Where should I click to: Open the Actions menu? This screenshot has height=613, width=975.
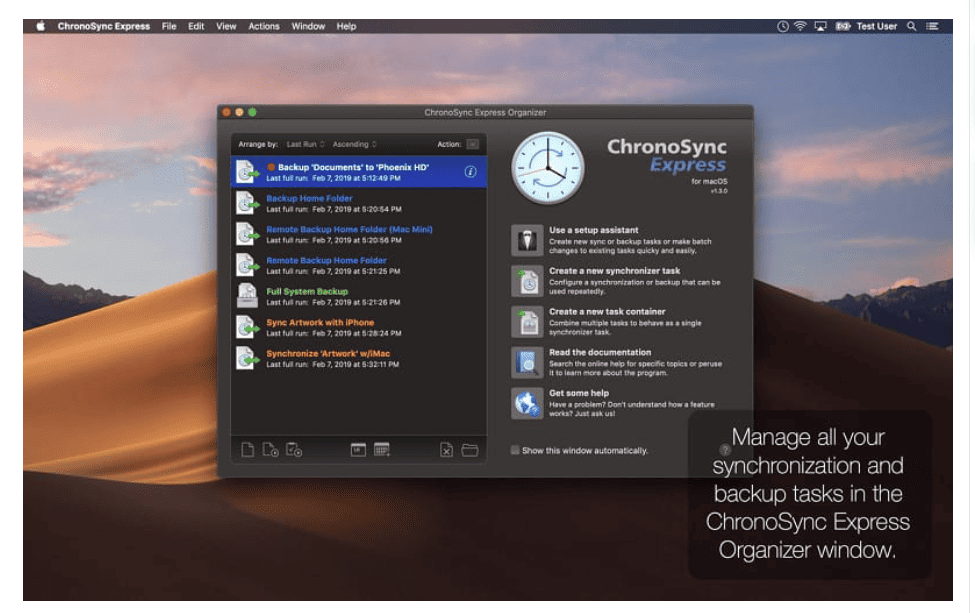point(264,26)
